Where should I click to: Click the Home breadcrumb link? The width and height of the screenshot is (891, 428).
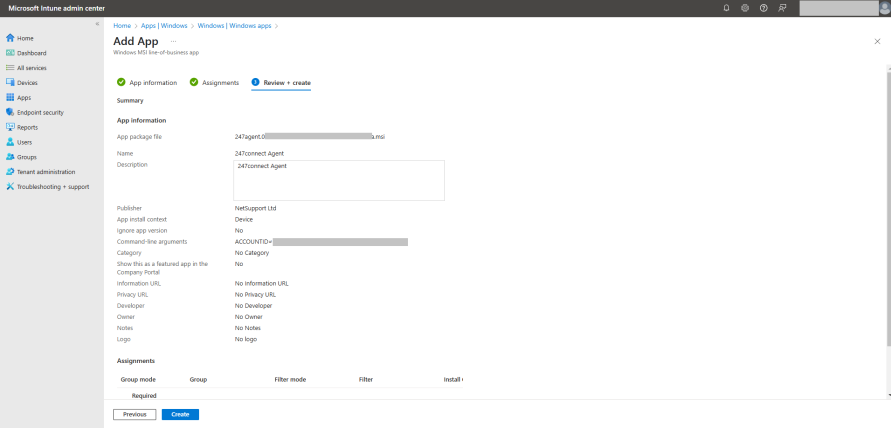[122, 26]
